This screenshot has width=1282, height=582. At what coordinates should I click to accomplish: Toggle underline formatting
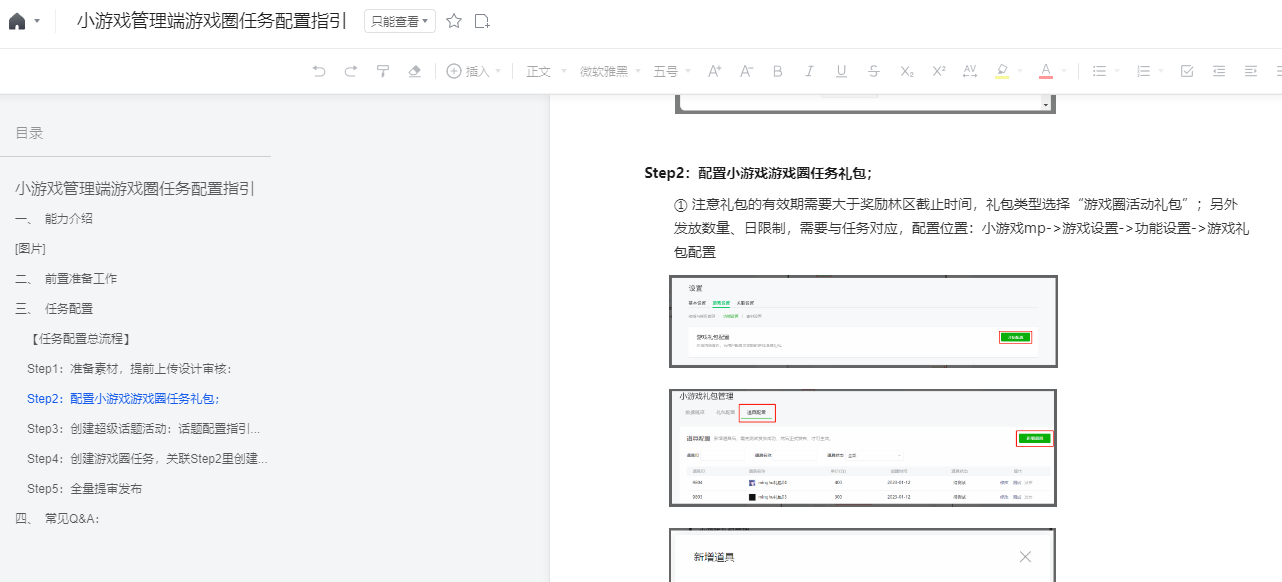842,71
